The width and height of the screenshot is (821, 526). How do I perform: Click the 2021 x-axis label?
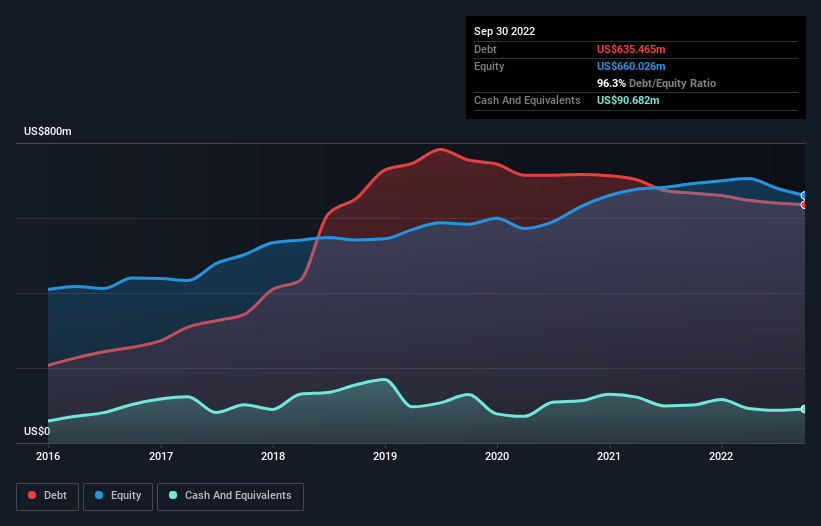[x=609, y=456]
